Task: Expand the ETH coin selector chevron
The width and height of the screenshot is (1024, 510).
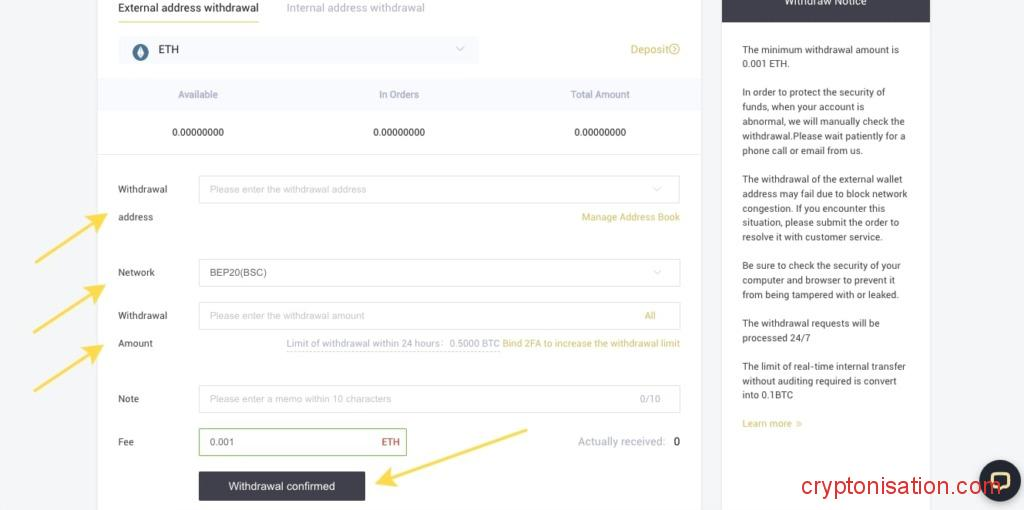Action: click(x=460, y=49)
